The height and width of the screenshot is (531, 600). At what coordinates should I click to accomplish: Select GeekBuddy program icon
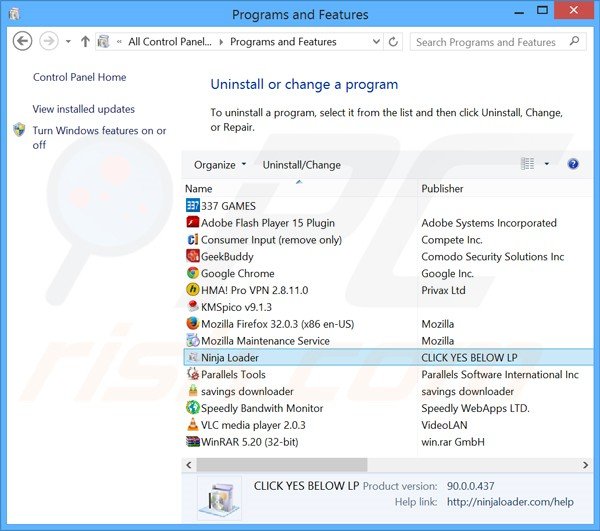pyautogui.click(x=192, y=256)
